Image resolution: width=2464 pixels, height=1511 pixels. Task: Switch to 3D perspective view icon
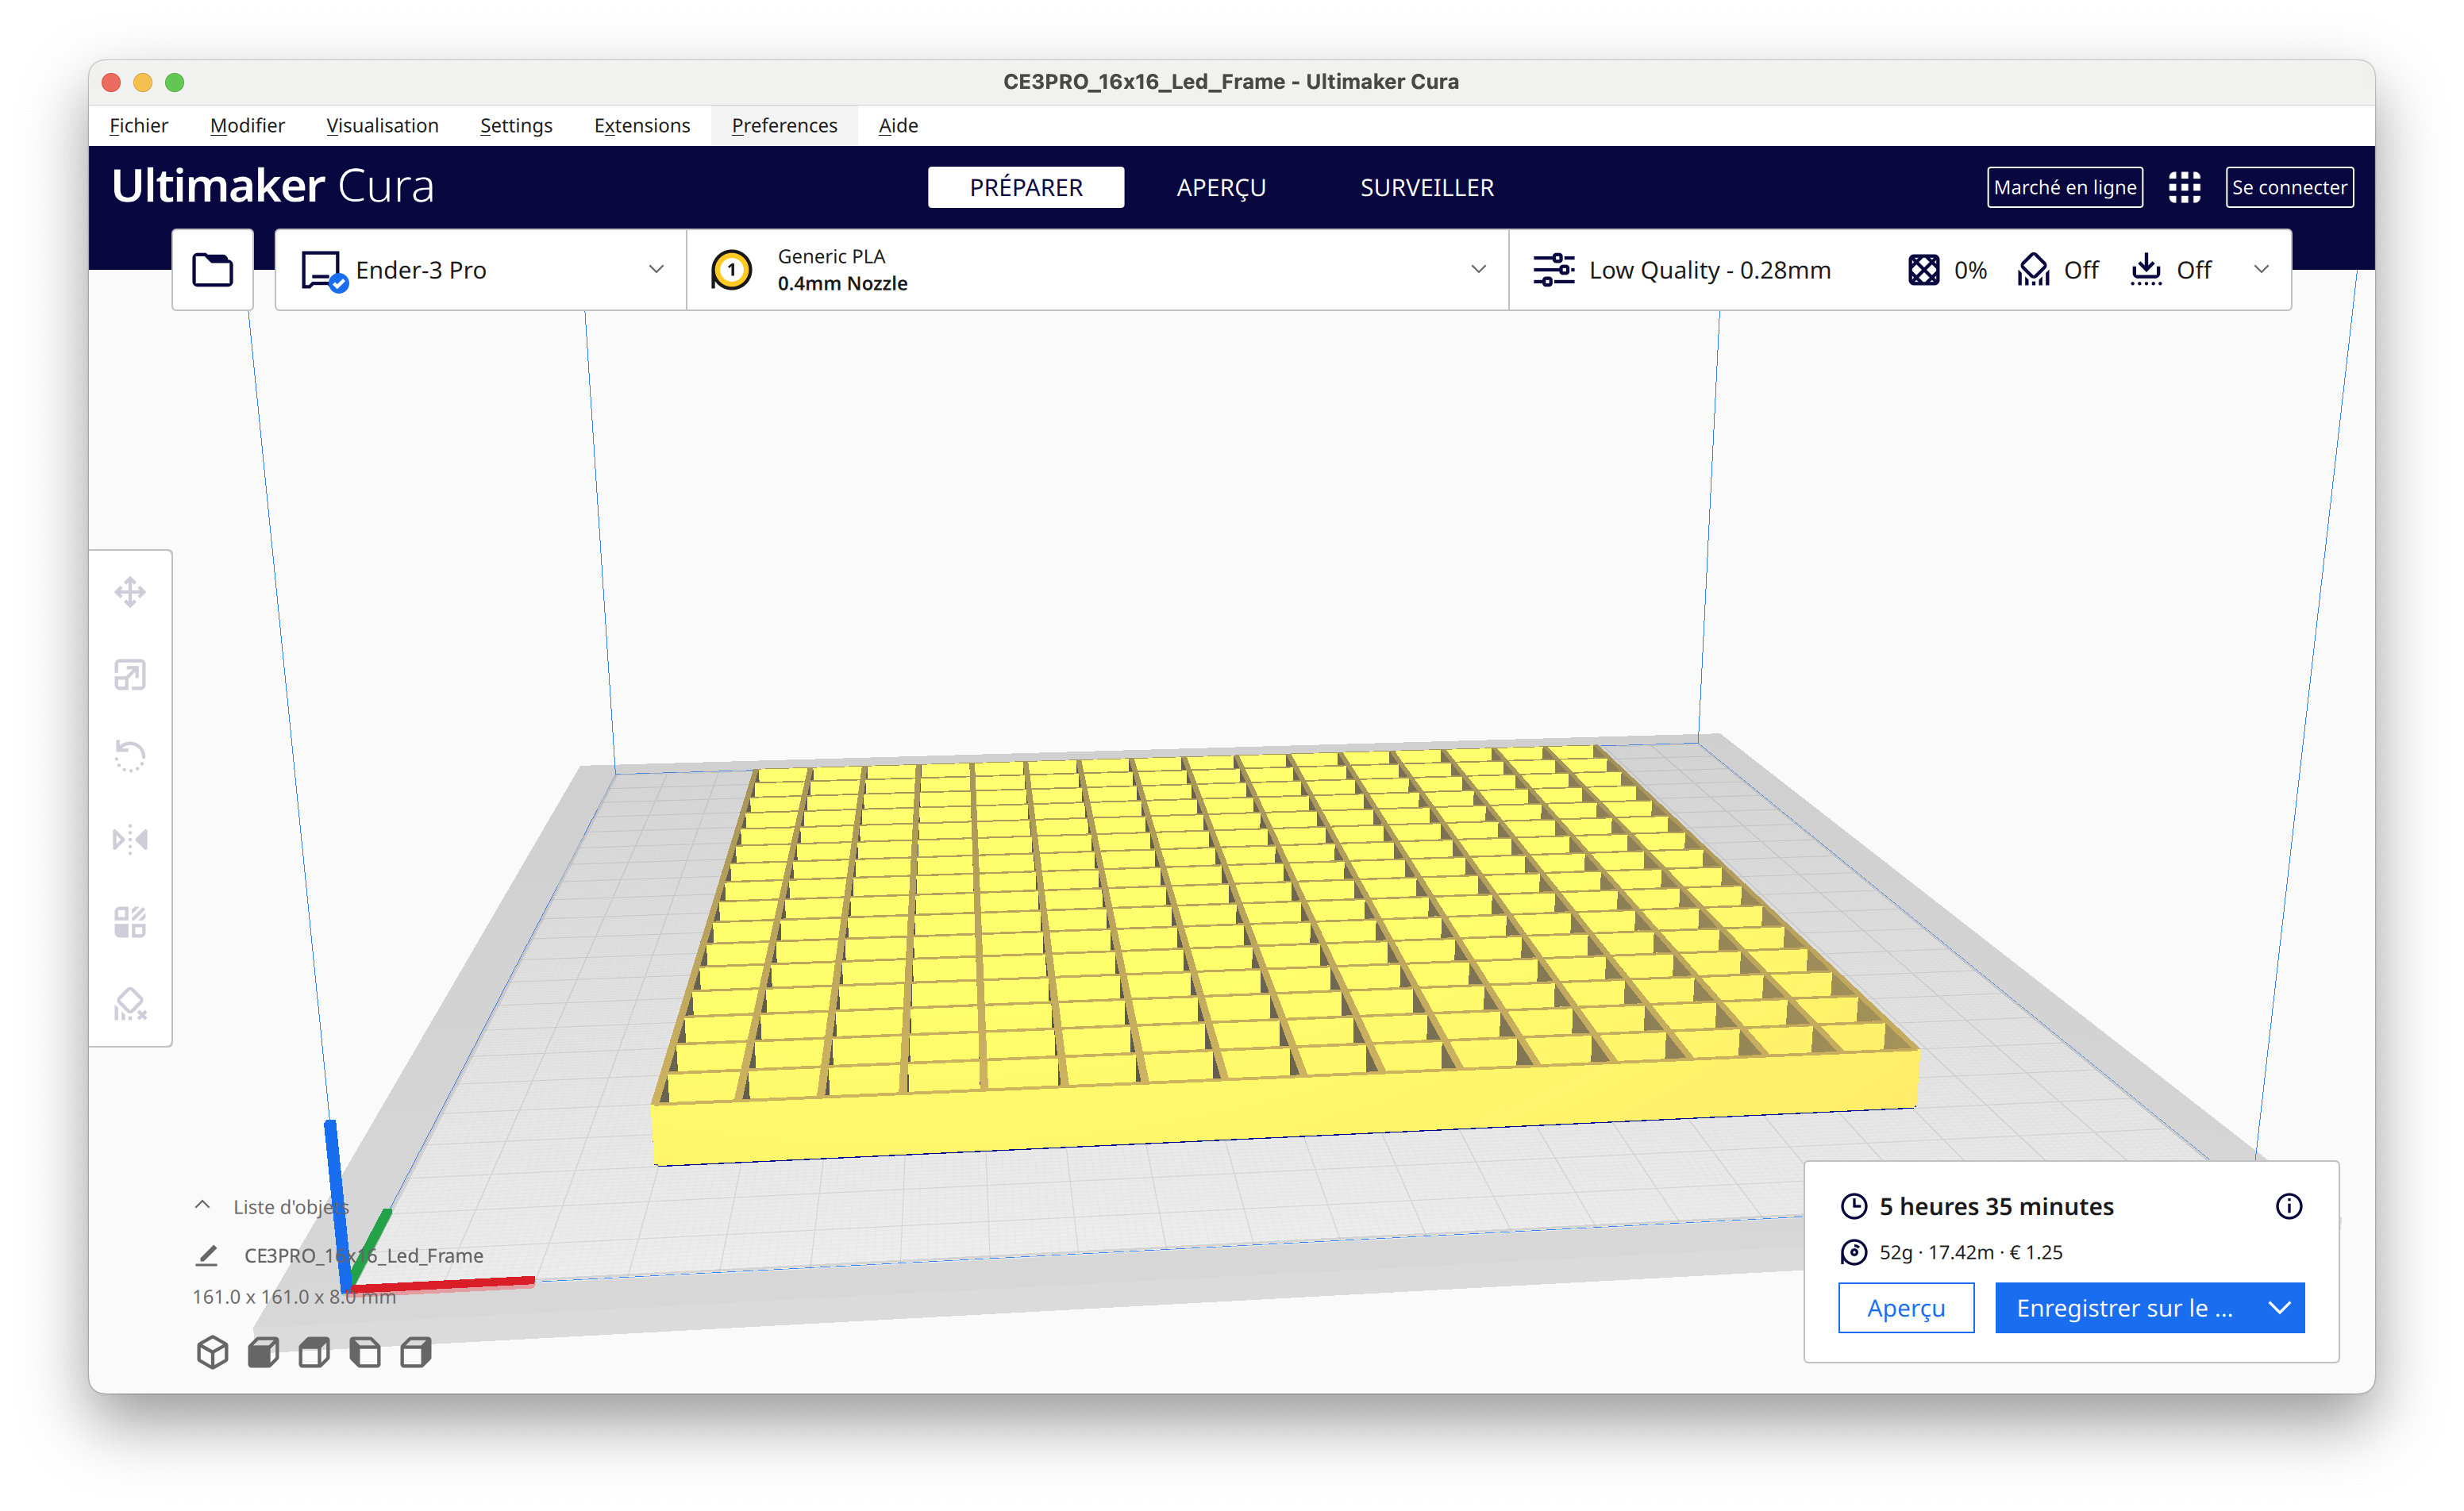[x=212, y=1352]
